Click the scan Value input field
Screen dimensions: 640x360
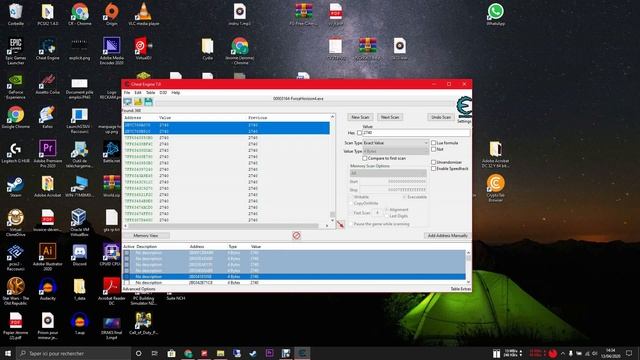pyautogui.click(x=416, y=133)
